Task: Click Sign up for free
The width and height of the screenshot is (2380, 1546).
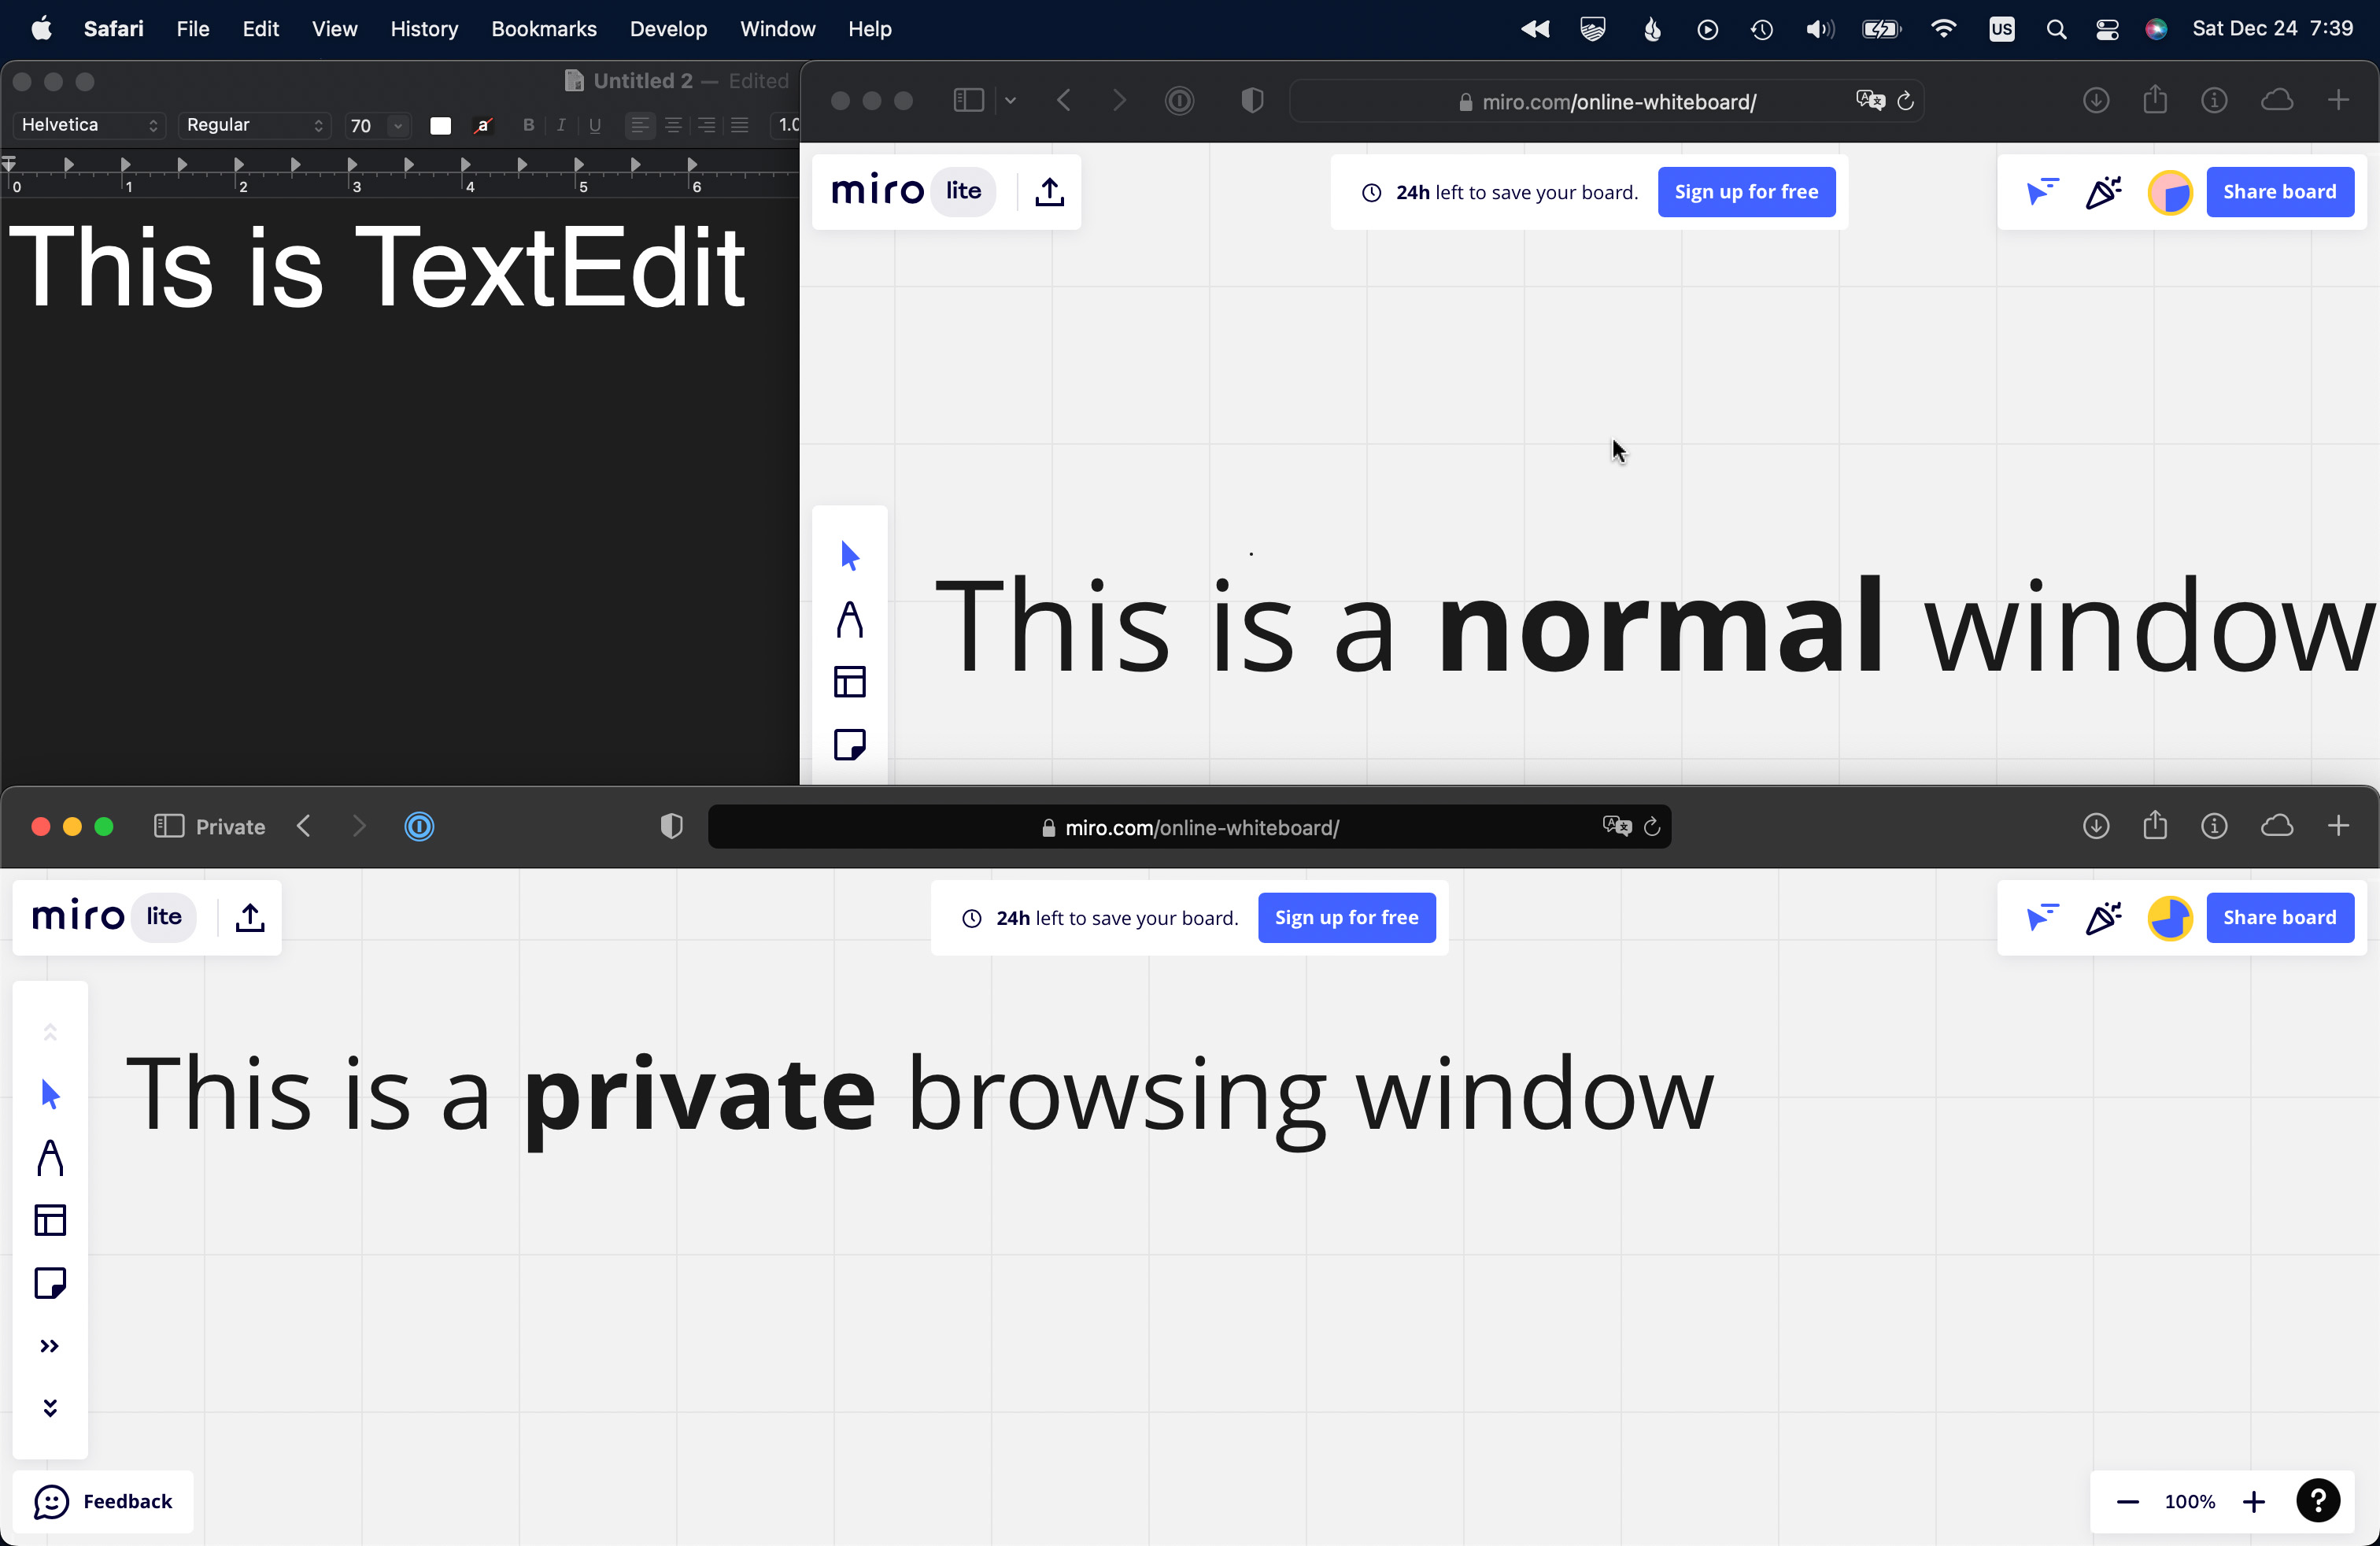Action: click(1347, 917)
